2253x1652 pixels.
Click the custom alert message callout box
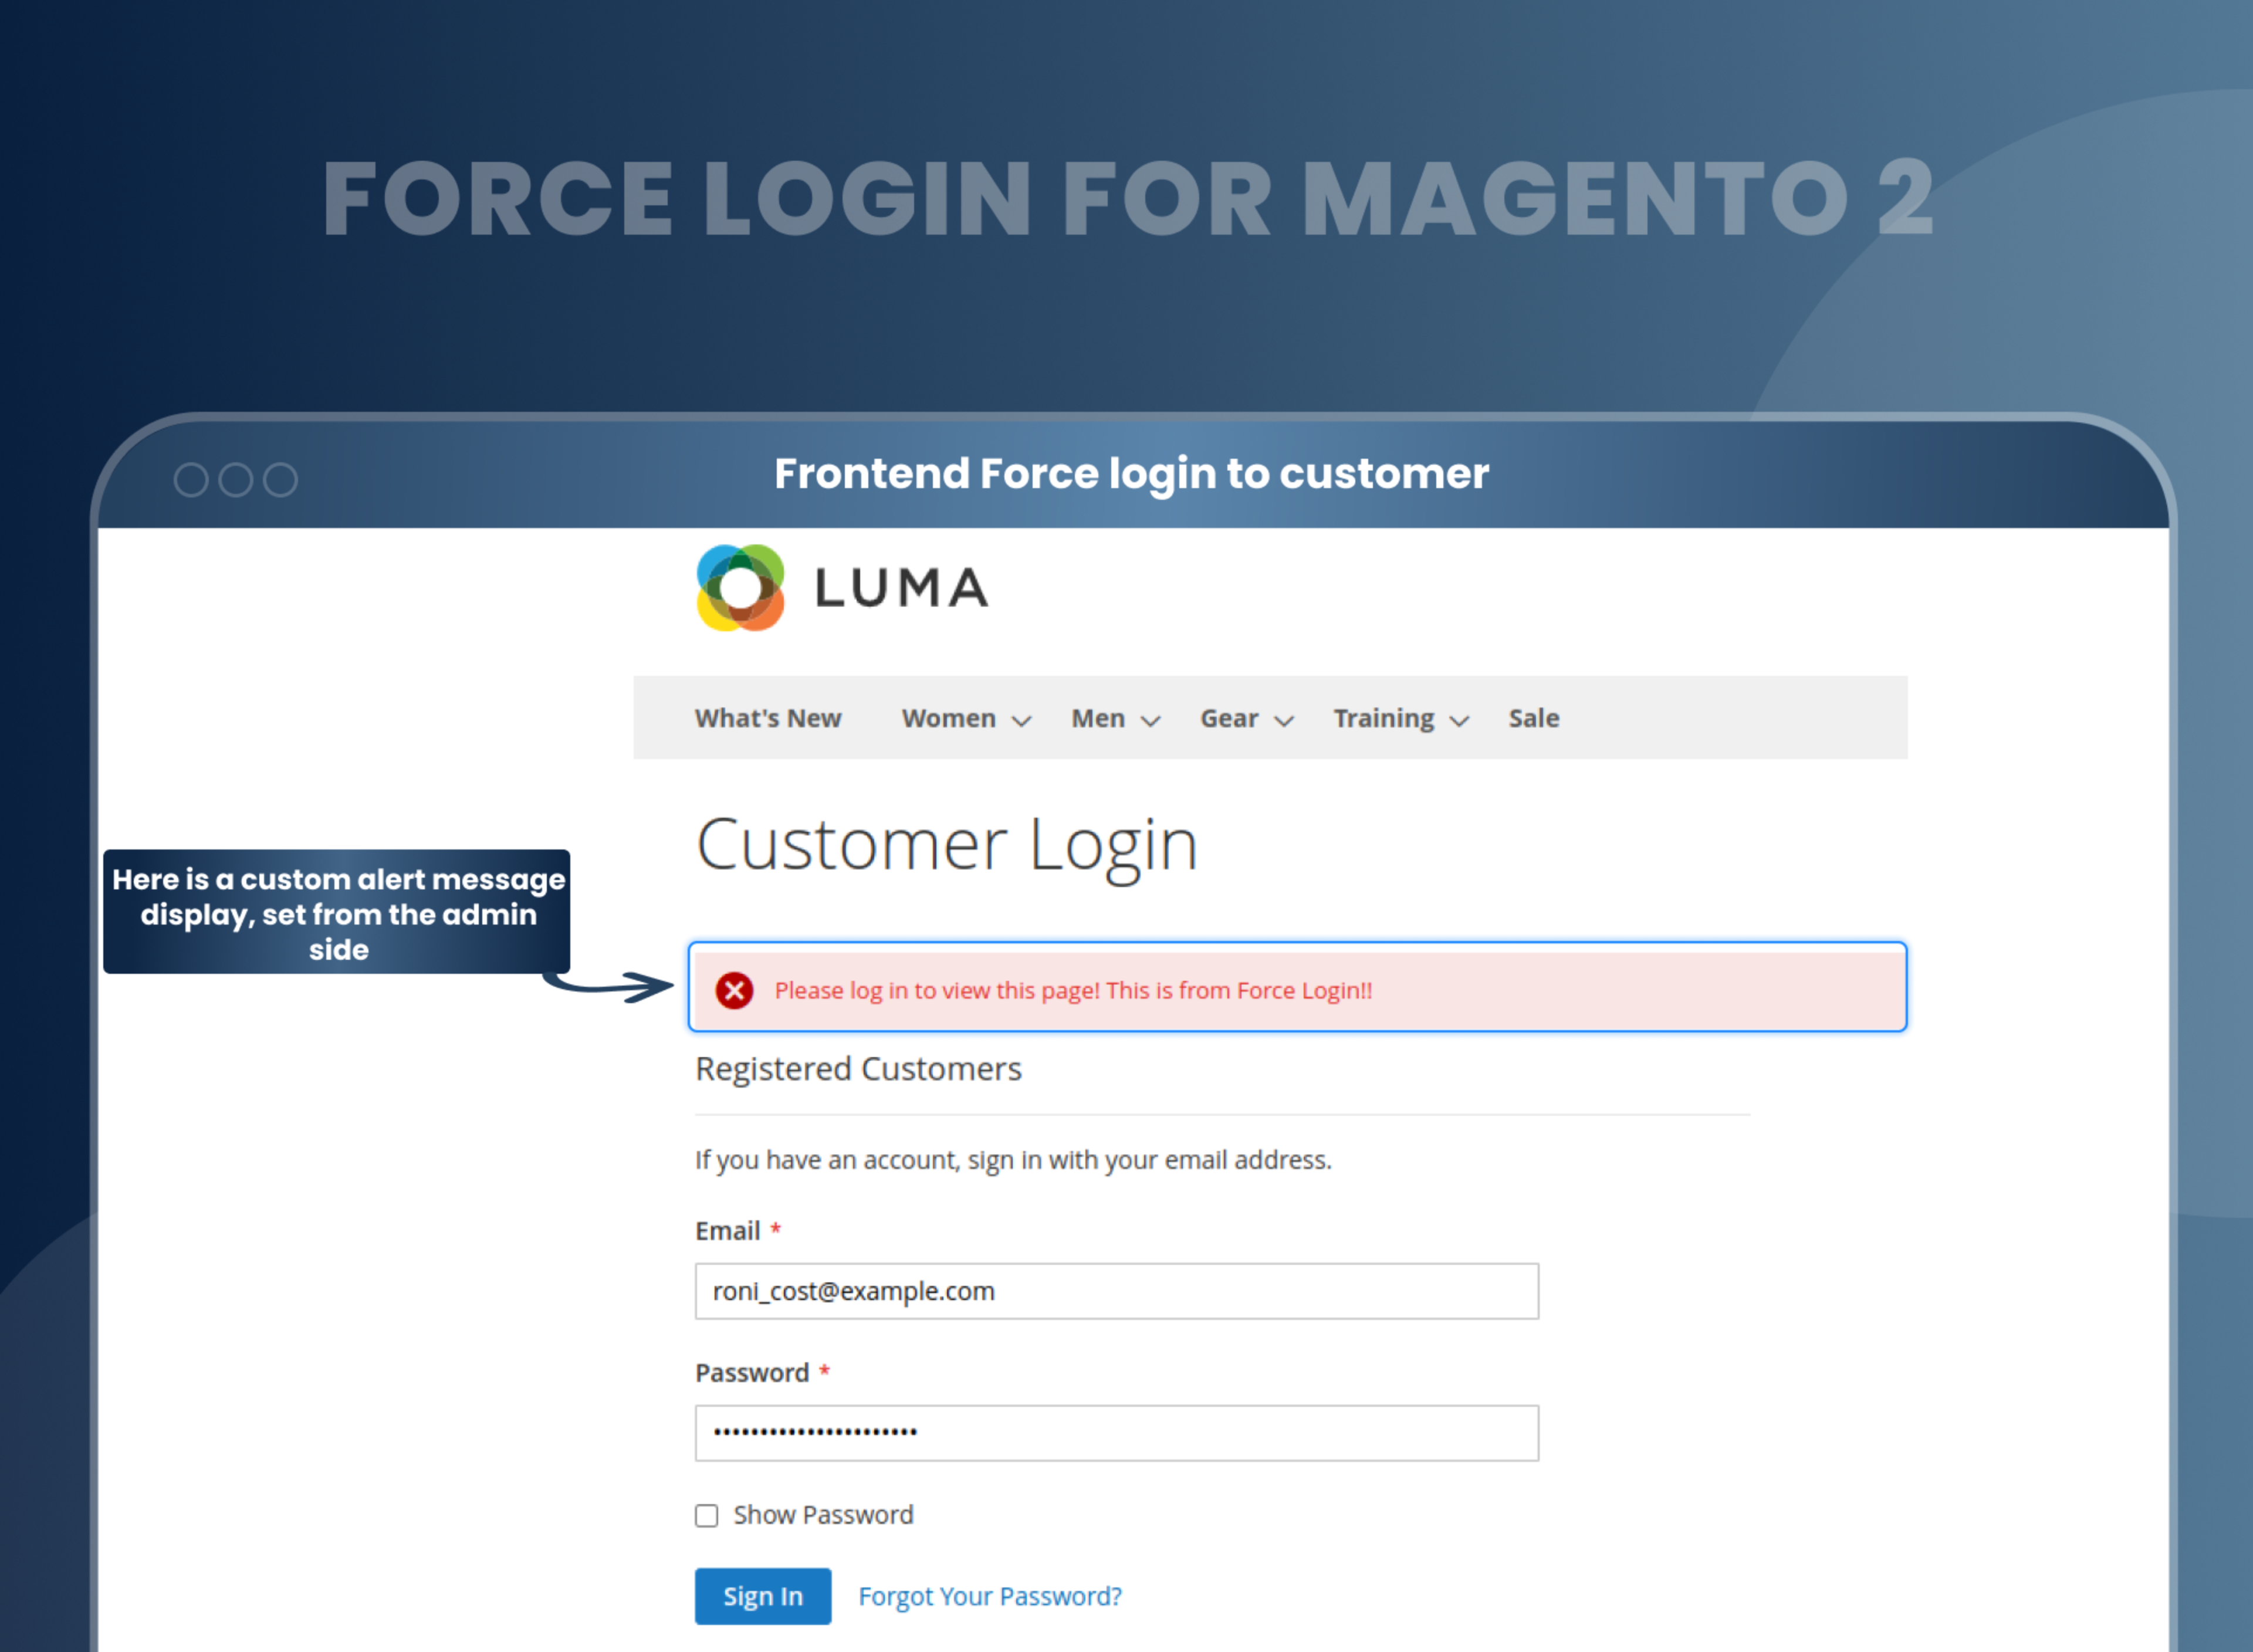coord(338,913)
